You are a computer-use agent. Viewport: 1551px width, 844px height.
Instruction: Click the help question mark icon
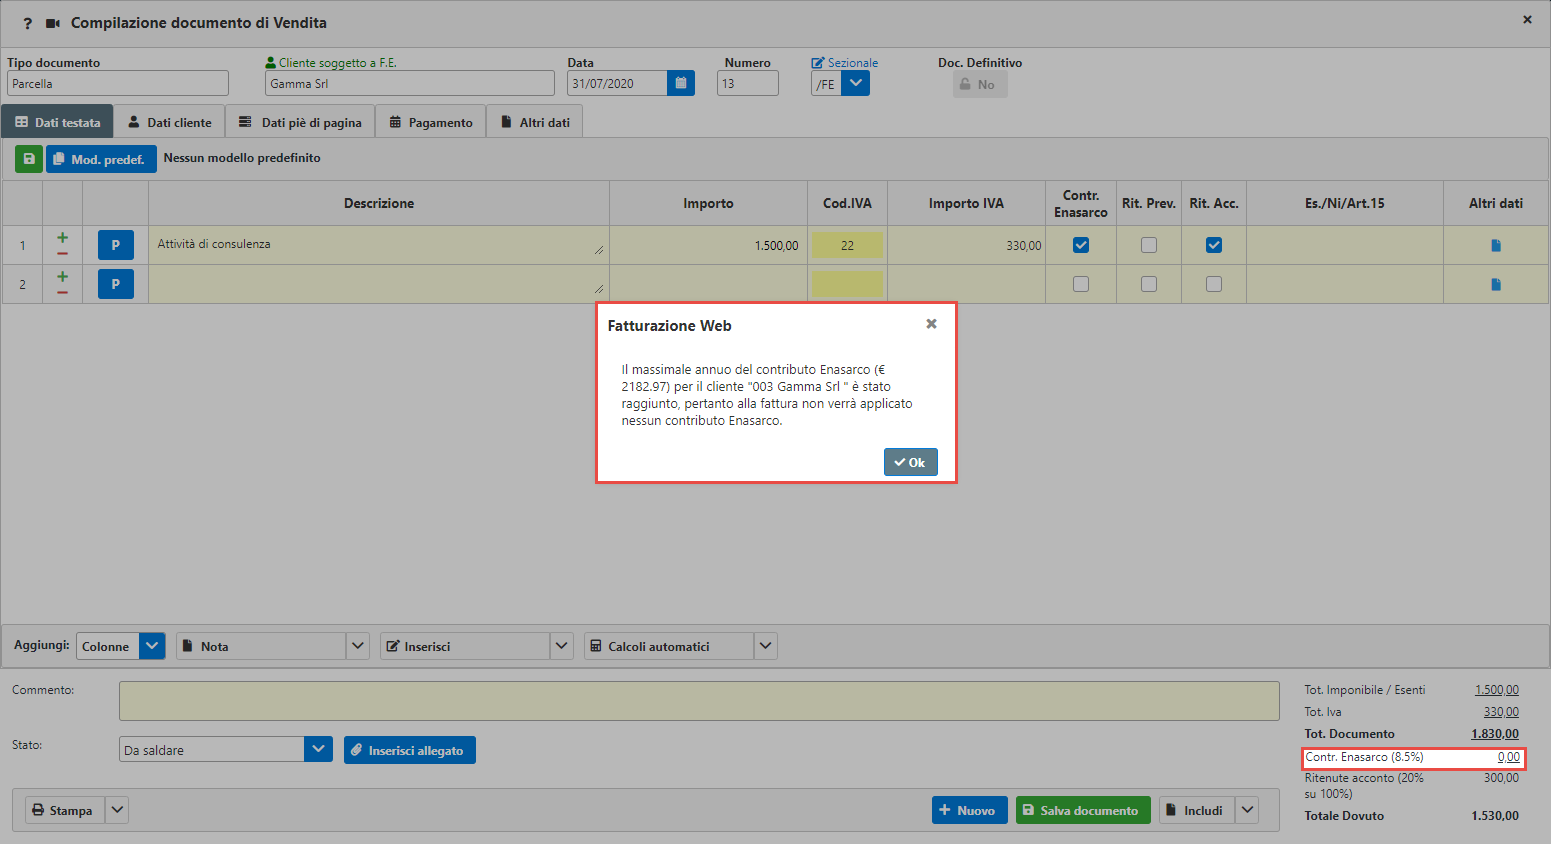point(27,23)
